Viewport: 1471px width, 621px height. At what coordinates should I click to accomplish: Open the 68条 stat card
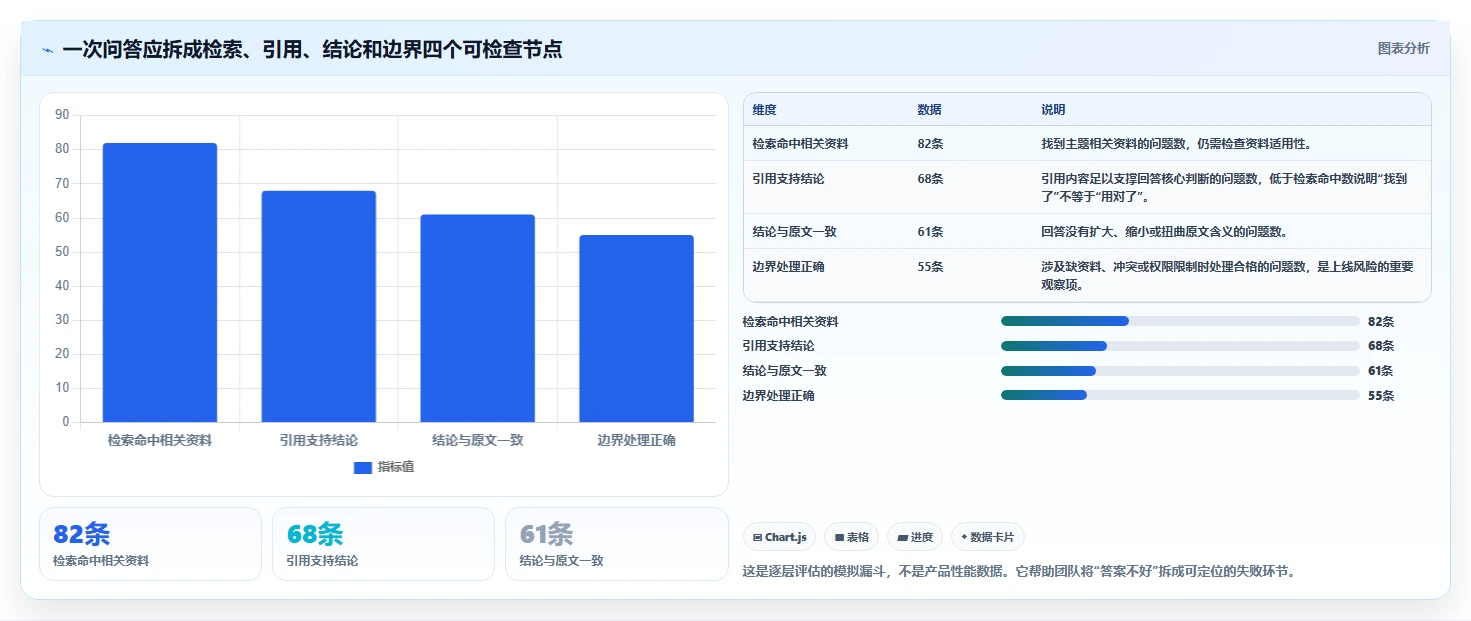(x=383, y=544)
